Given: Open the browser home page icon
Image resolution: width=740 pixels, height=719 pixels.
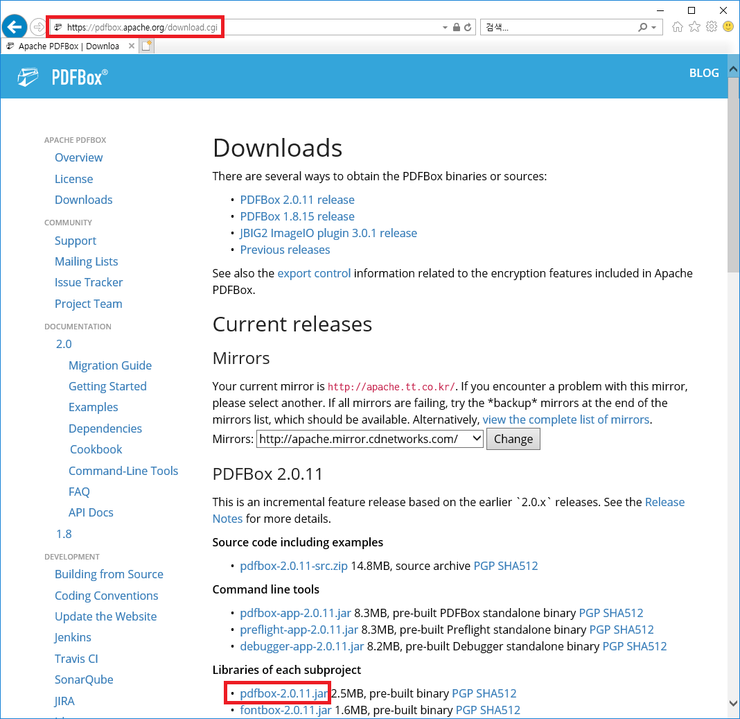Looking at the screenshot, I should point(677,27).
